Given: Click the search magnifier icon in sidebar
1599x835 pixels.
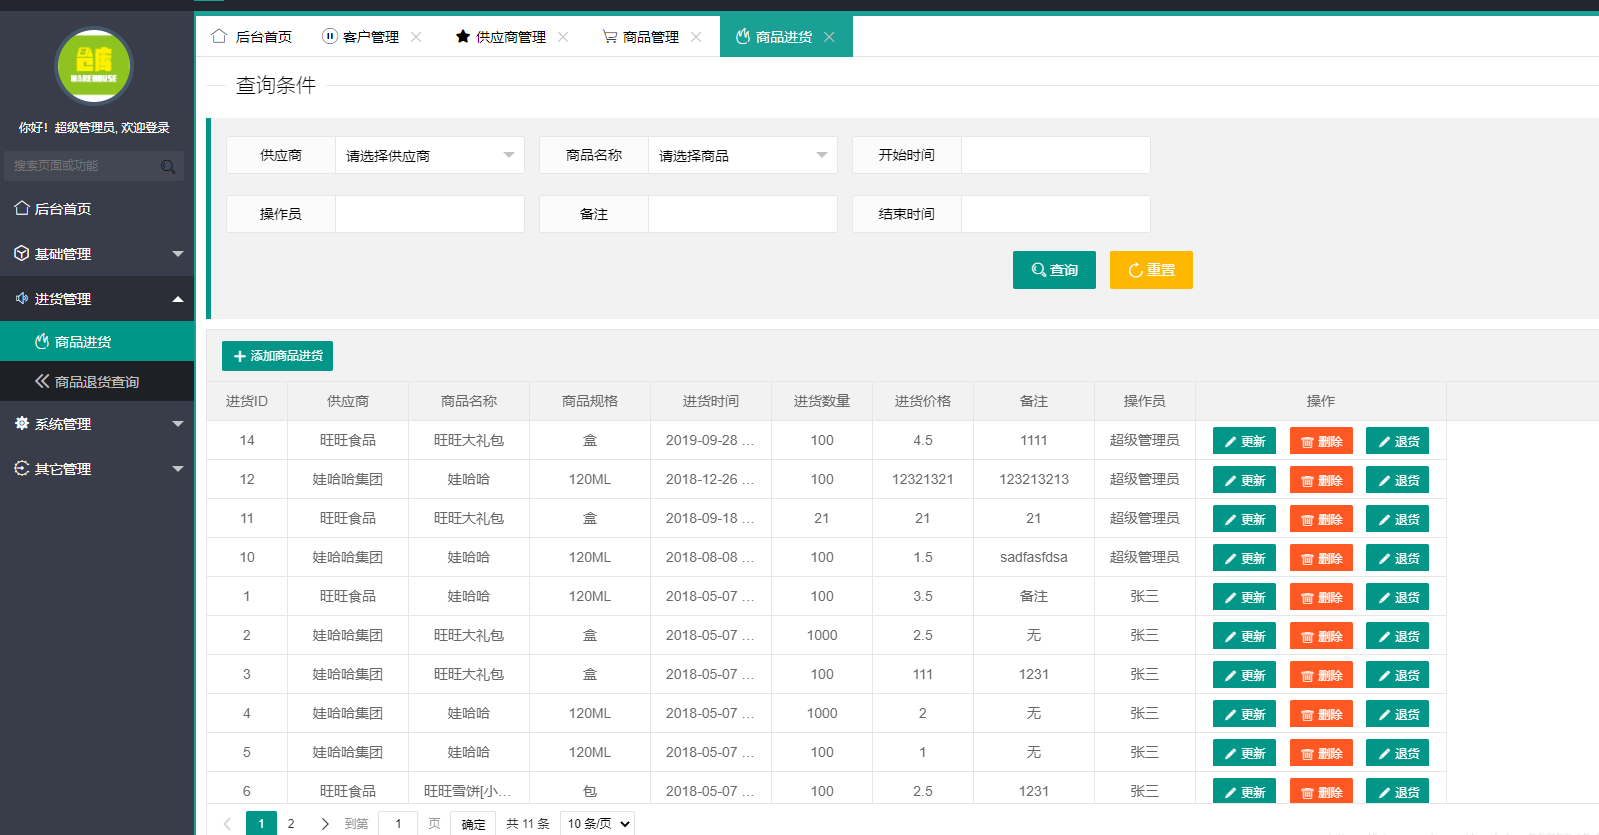Looking at the screenshot, I should [168, 166].
